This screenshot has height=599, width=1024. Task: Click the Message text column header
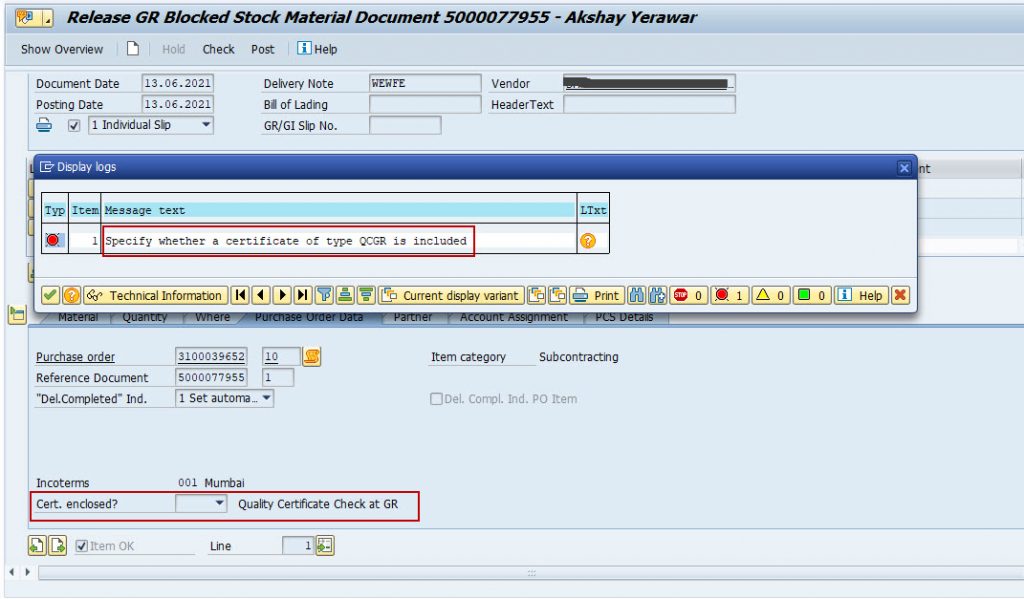pyautogui.click(x=338, y=210)
